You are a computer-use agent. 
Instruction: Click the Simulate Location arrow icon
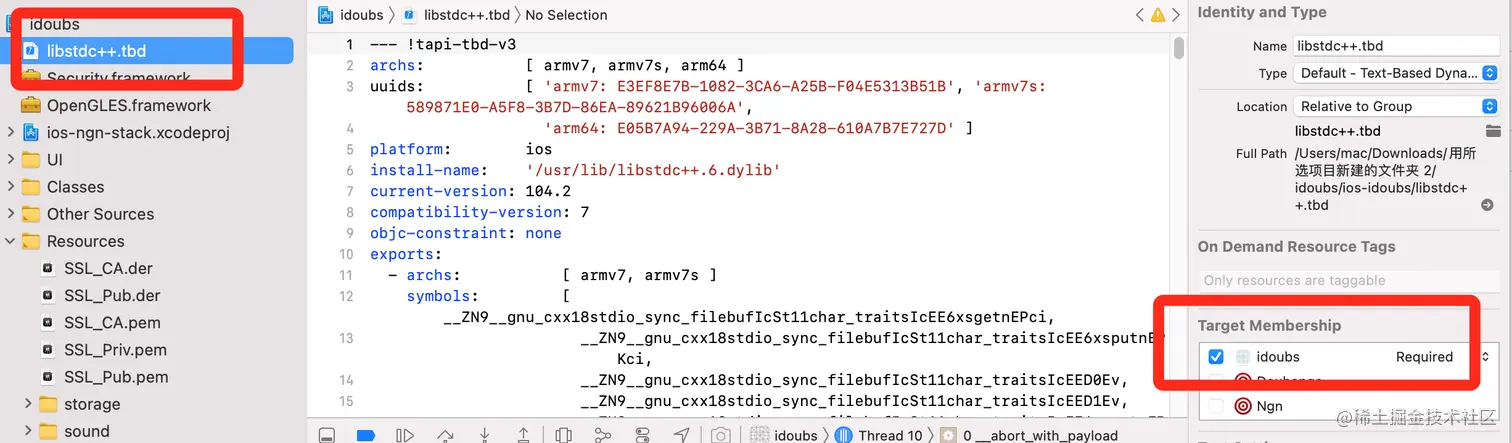(681, 435)
